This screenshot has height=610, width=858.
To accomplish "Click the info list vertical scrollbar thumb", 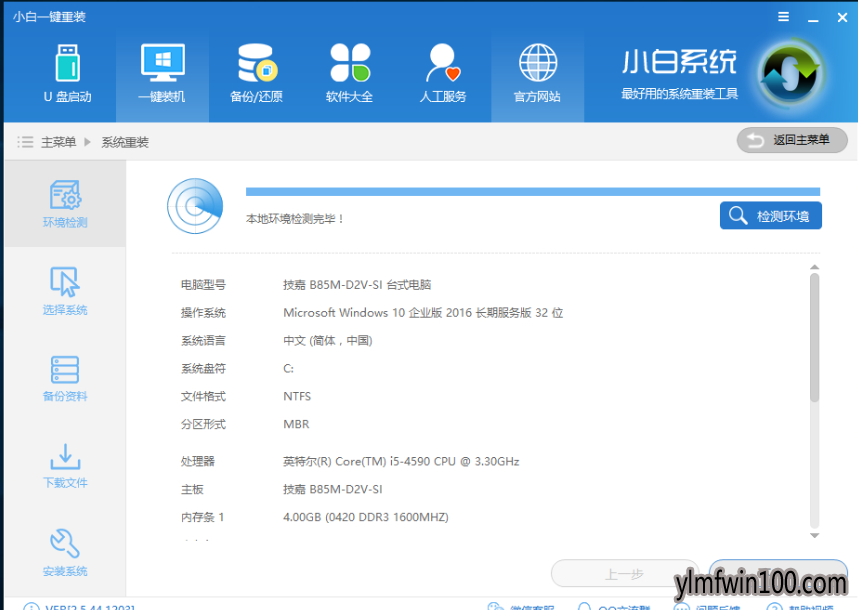I will click(814, 338).
